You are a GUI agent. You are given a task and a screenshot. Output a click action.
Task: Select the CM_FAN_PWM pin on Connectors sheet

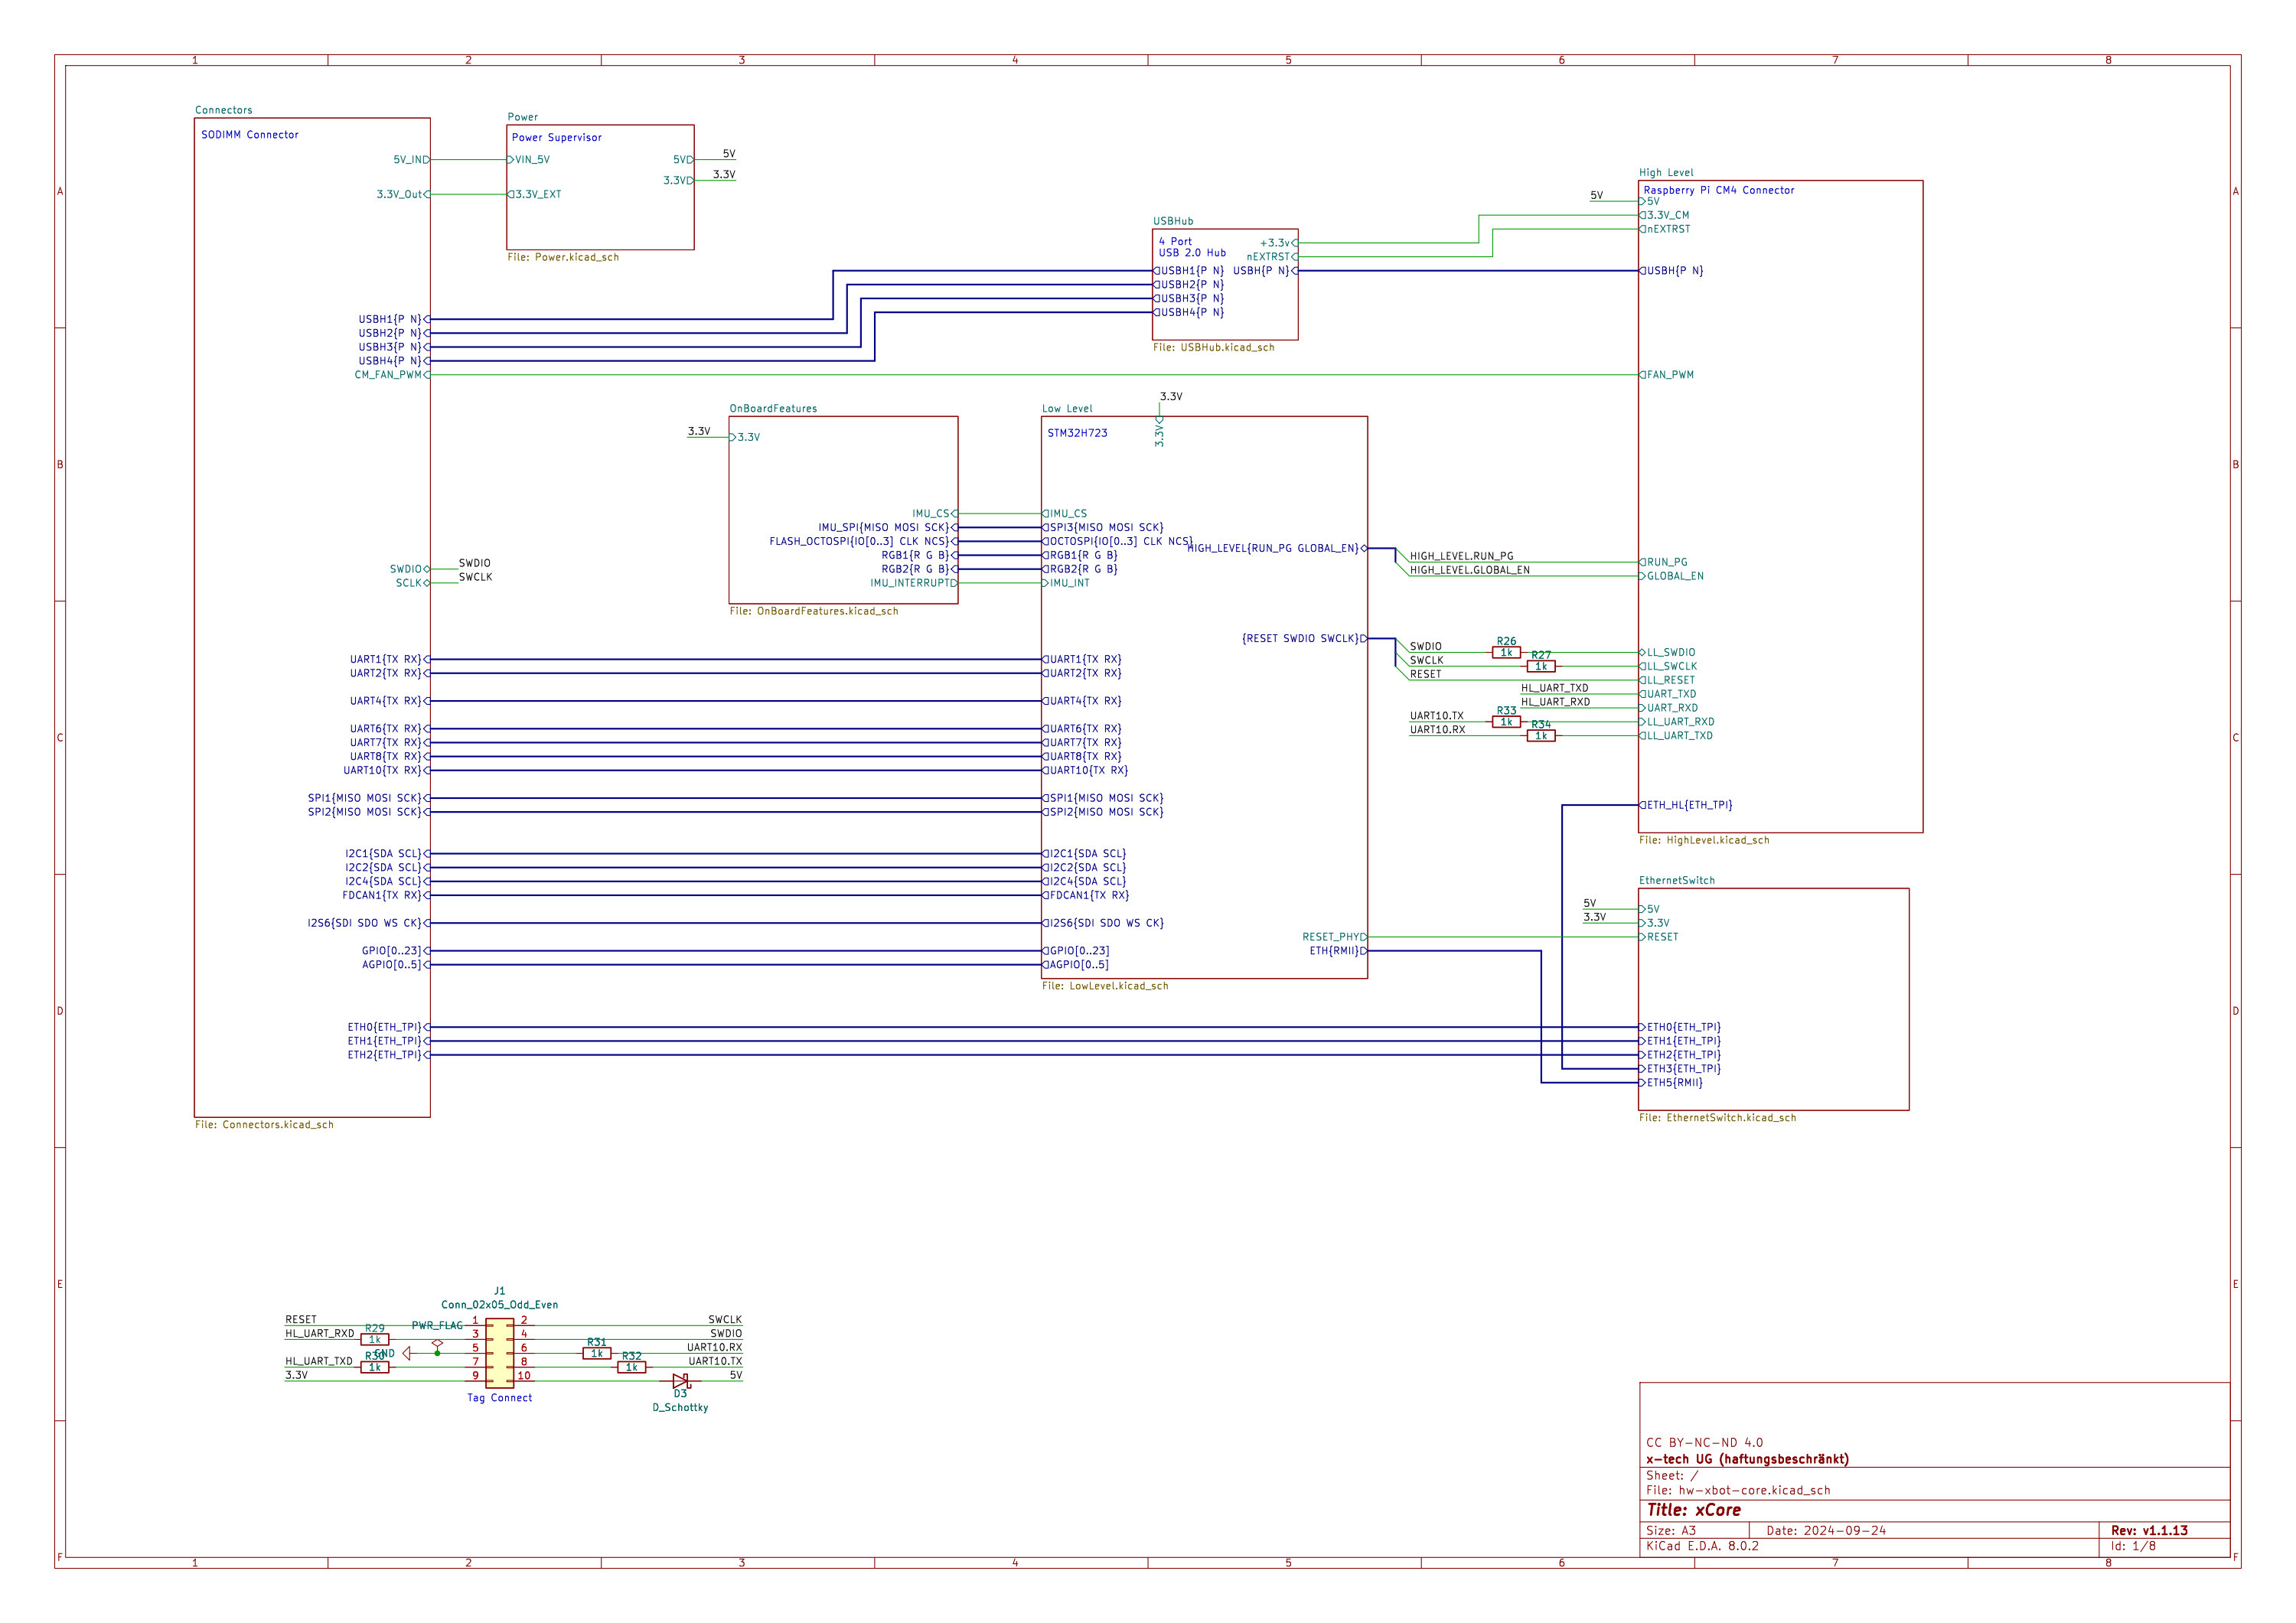[392, 375]
